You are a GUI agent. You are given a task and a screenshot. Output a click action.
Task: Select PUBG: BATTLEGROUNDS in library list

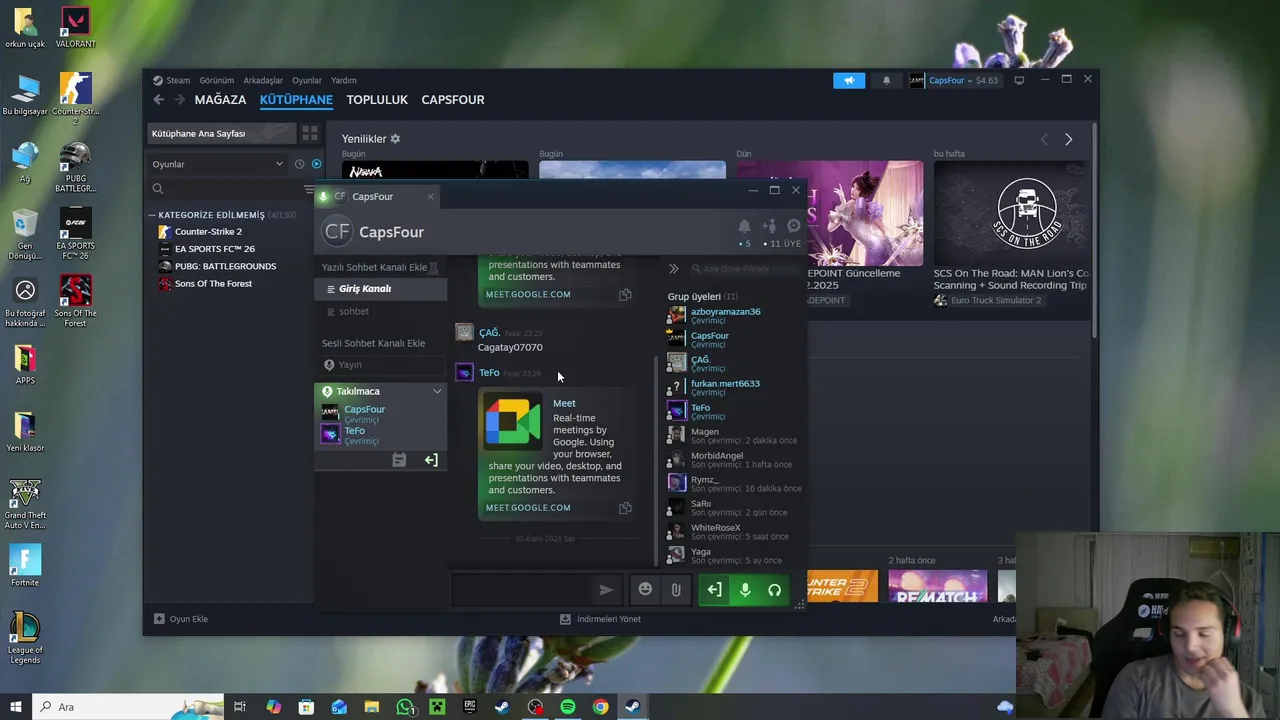coord(225,266)
